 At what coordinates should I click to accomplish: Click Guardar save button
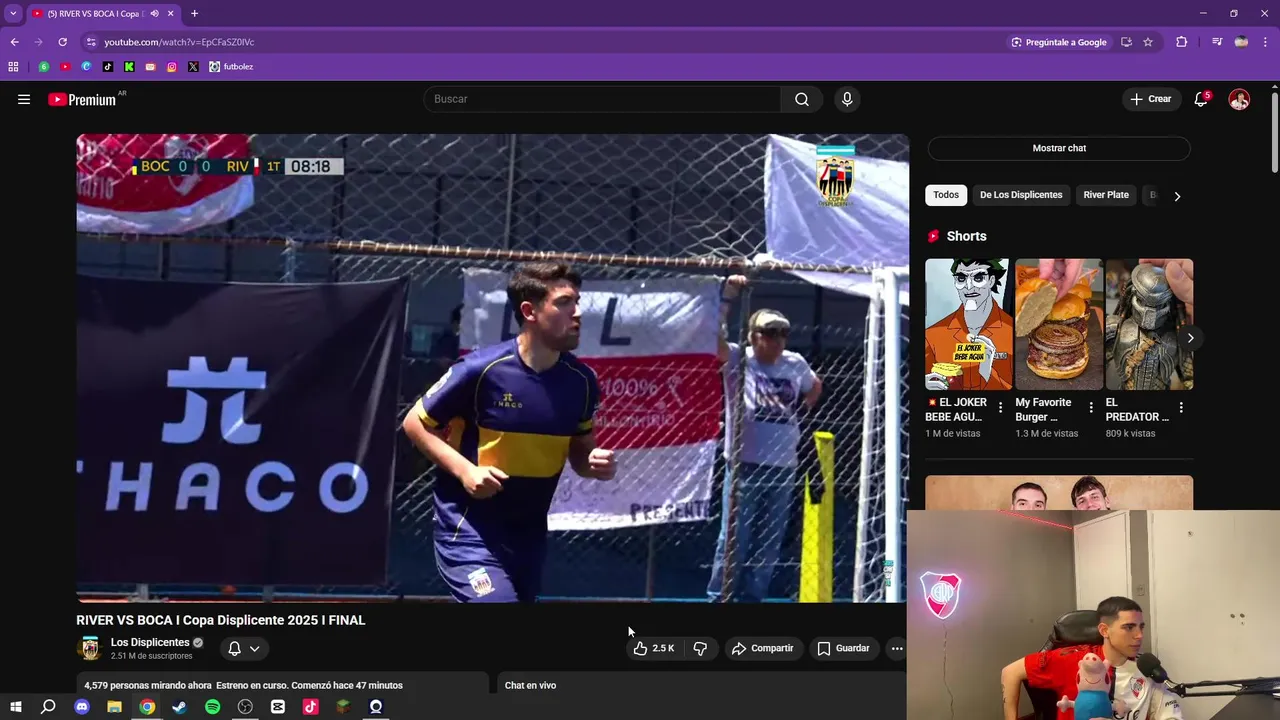[843, 648]
